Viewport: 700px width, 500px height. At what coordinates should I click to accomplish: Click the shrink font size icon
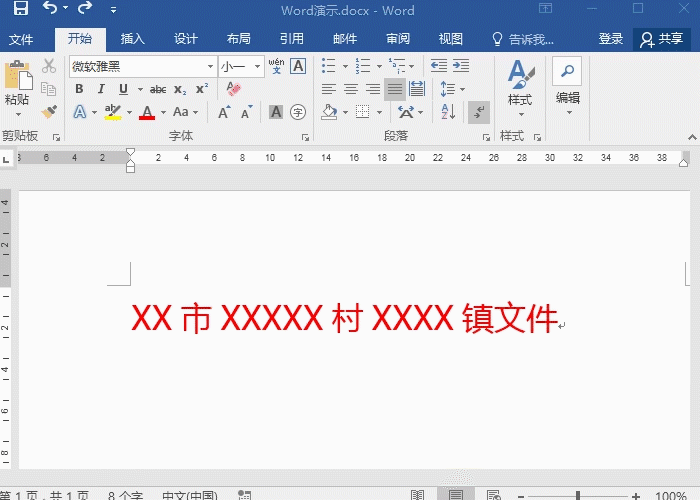(246, 112)
